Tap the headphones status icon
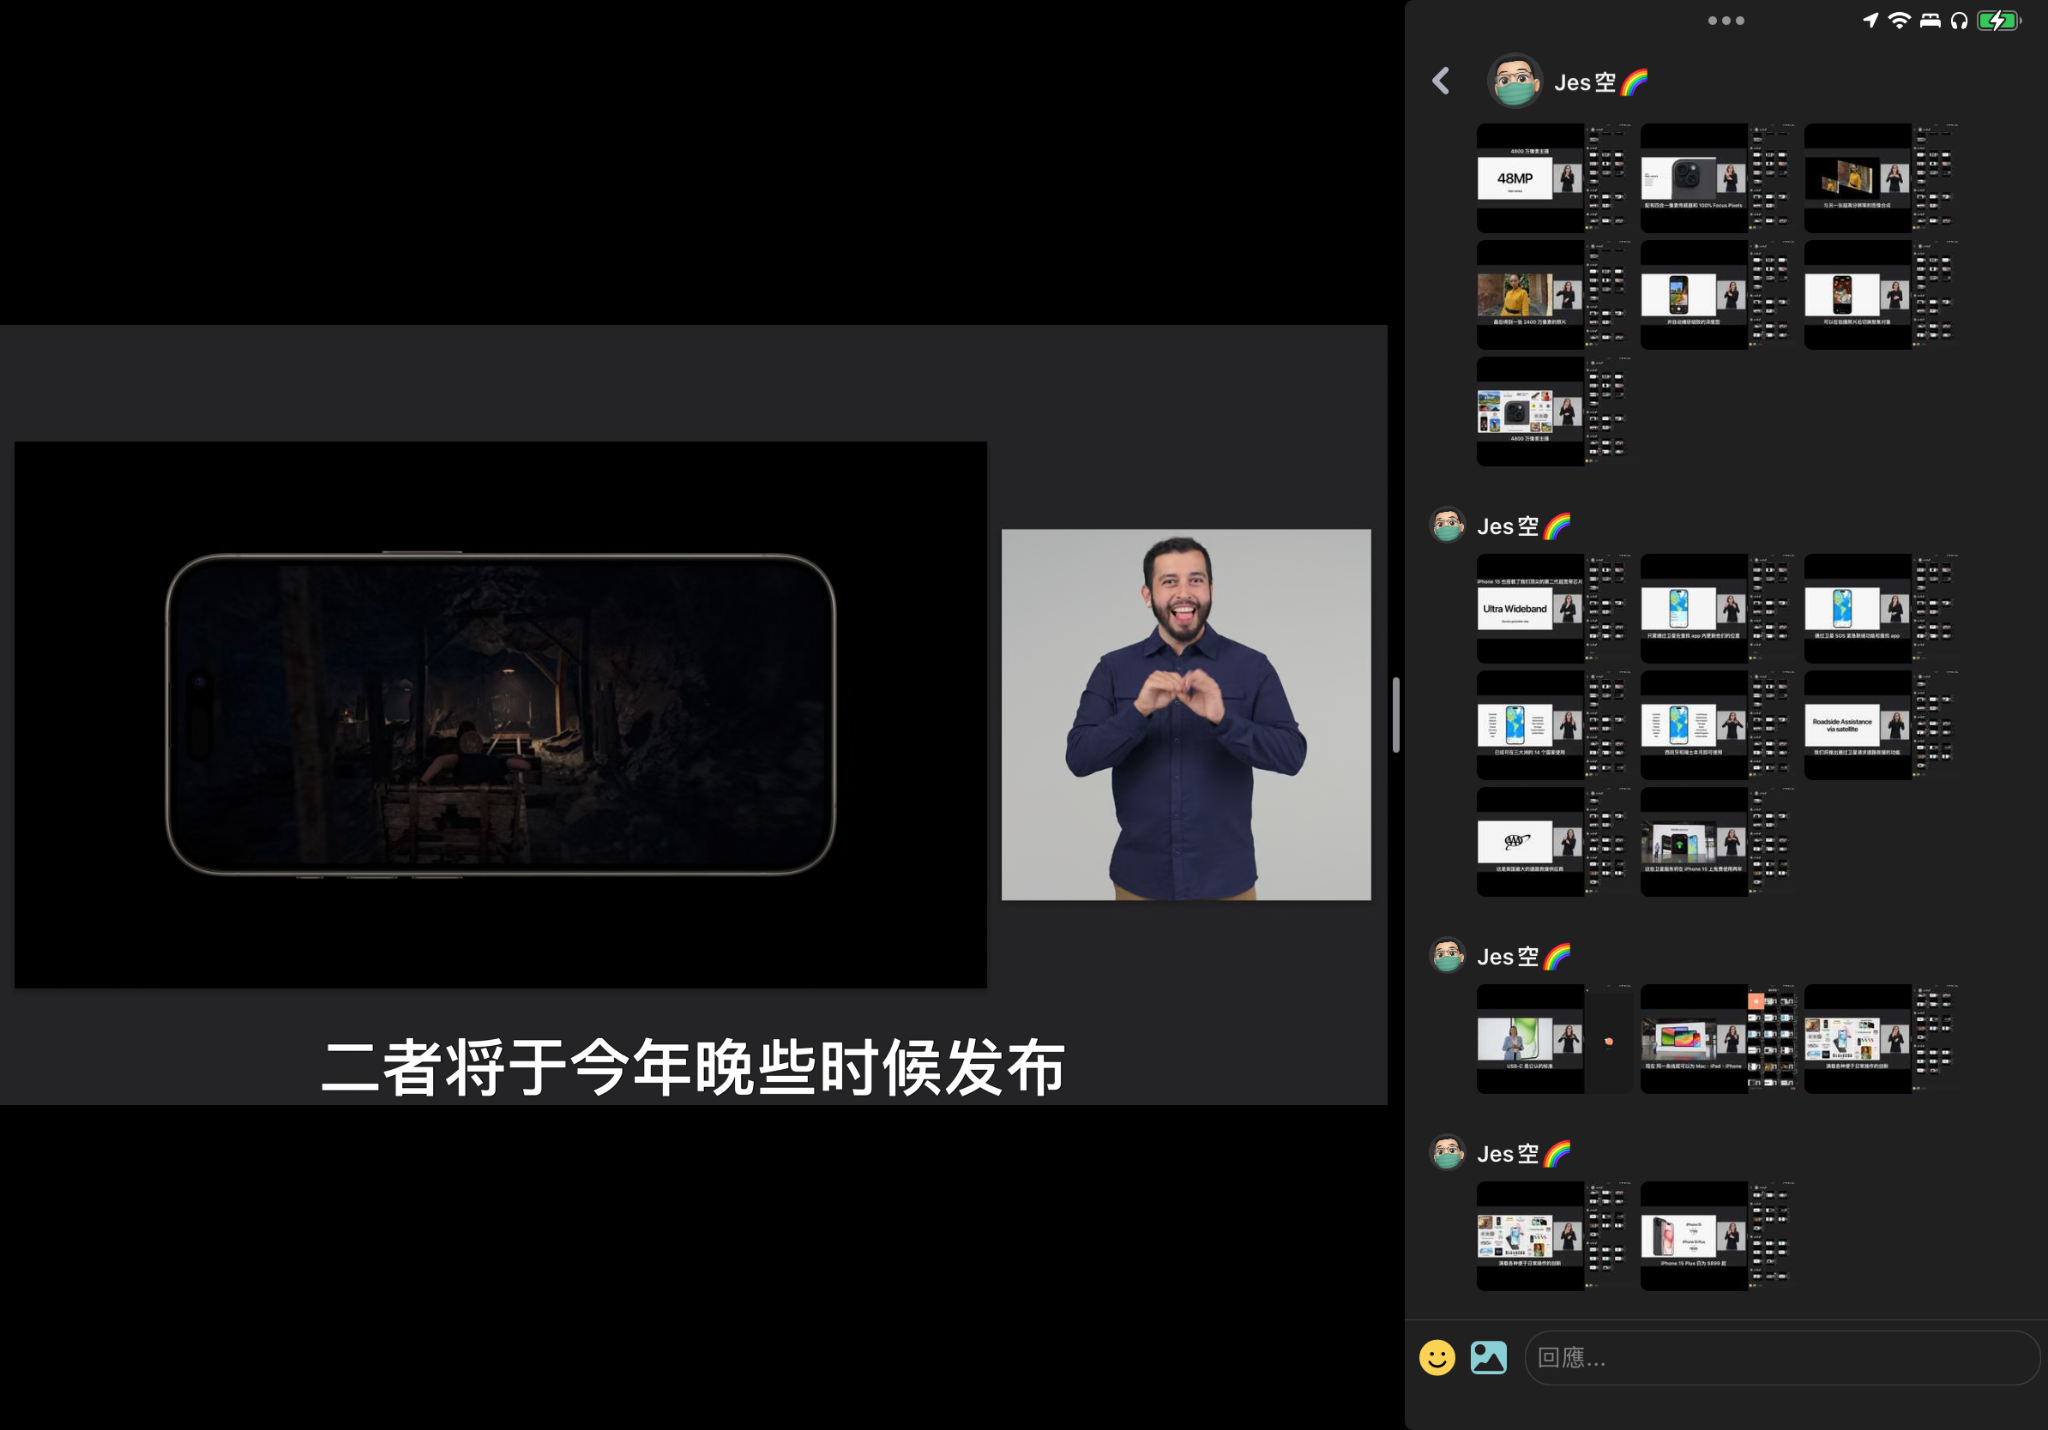2048x1430 pixels. [1959, 20]
